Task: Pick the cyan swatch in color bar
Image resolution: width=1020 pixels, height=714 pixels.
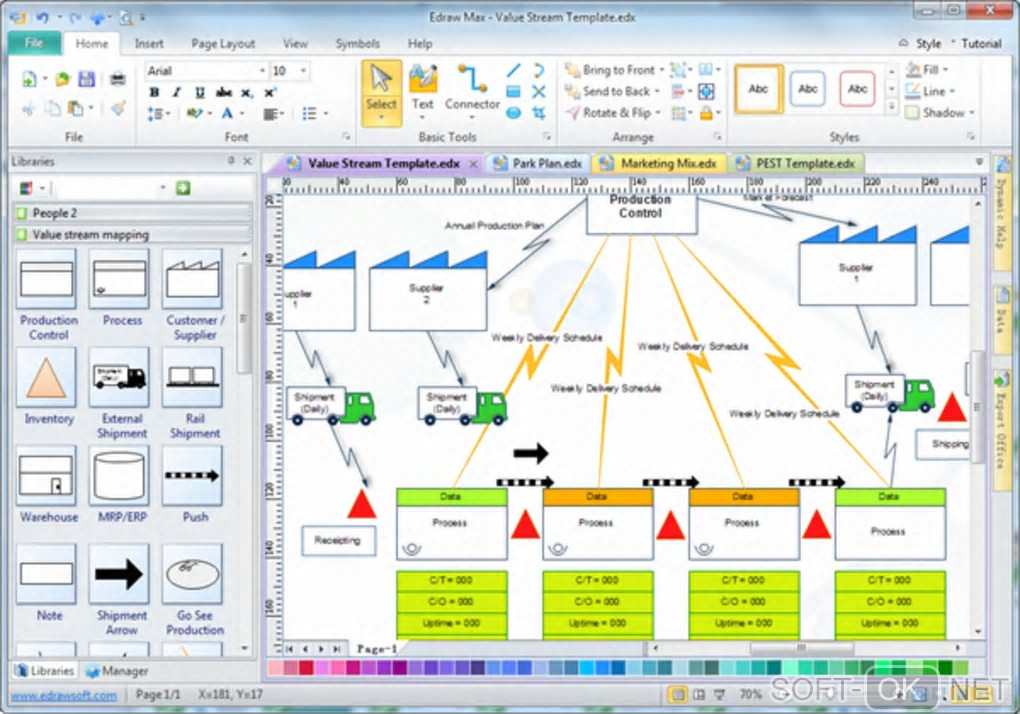Action: (x=587, y=667)
